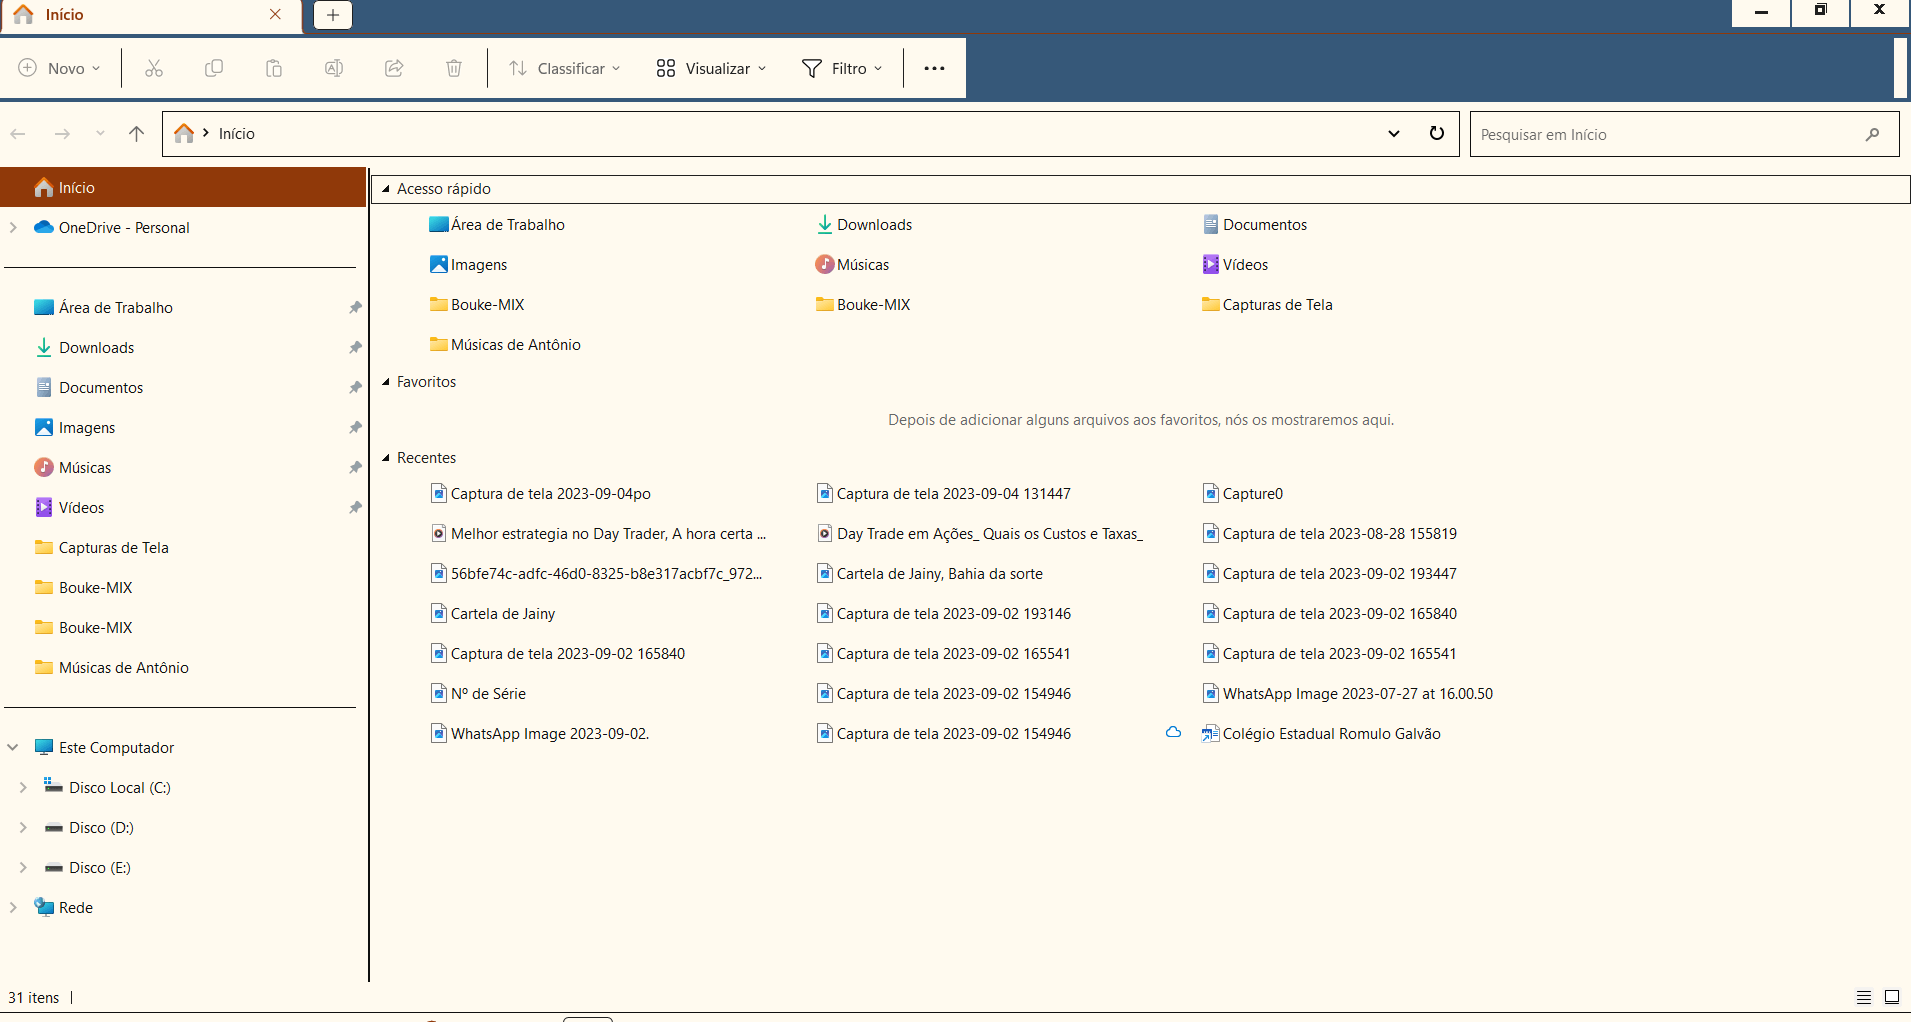Open the Classificar sort dropdown
1911x1022 pixels.
click(565, 68)
